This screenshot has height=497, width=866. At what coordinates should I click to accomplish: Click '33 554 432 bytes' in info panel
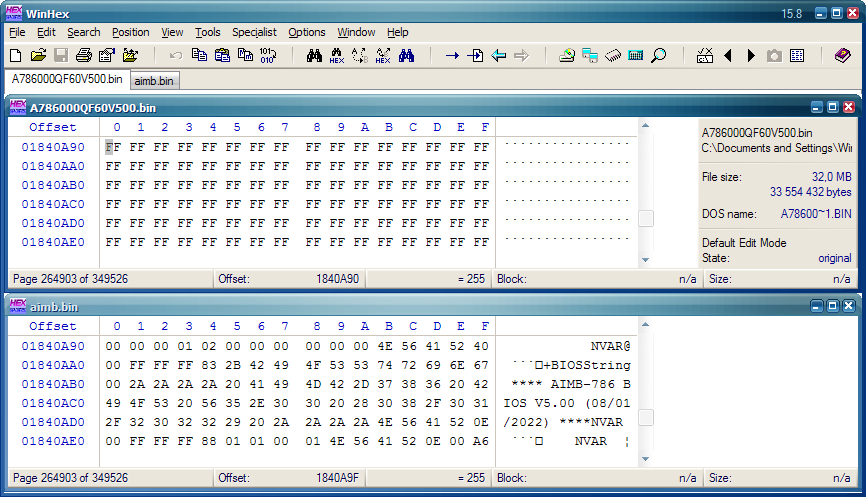tap(811, 192)
